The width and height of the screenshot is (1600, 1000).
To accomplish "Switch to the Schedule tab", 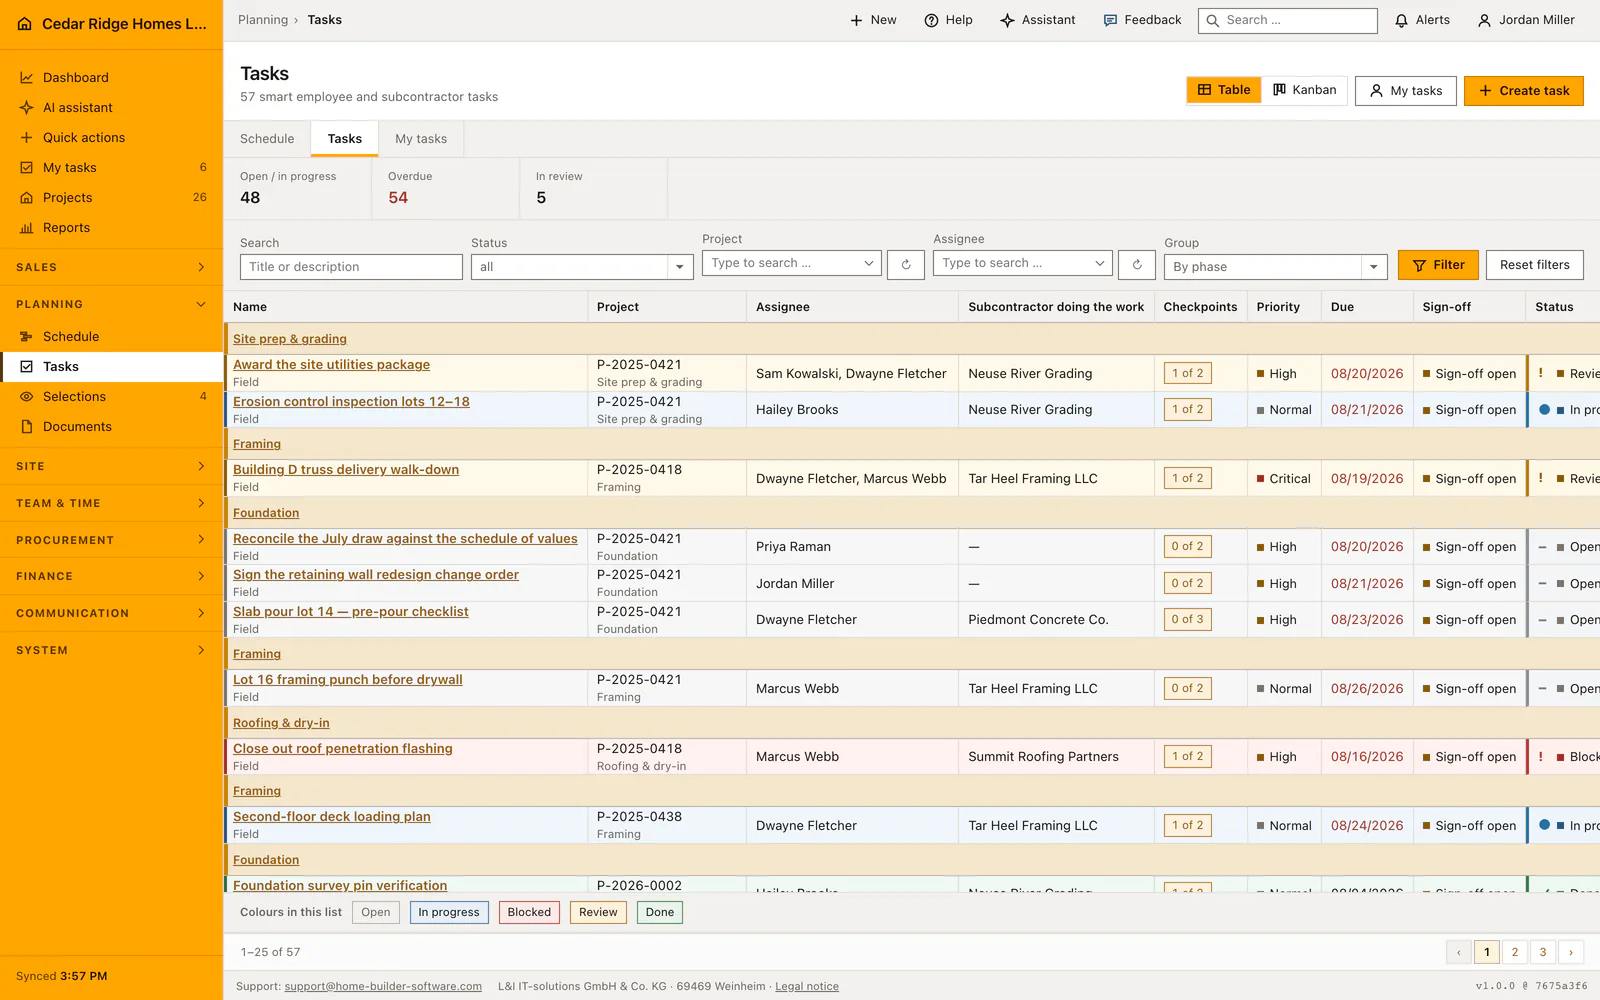I will pos(267,139).
